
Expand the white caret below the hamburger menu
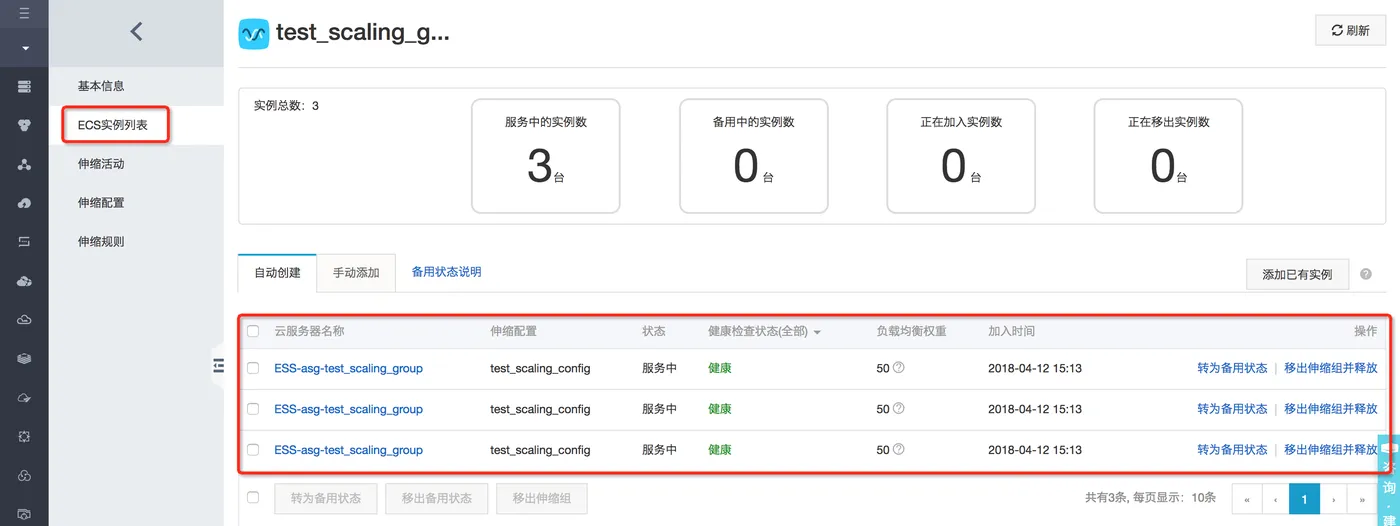pos(24,48)
